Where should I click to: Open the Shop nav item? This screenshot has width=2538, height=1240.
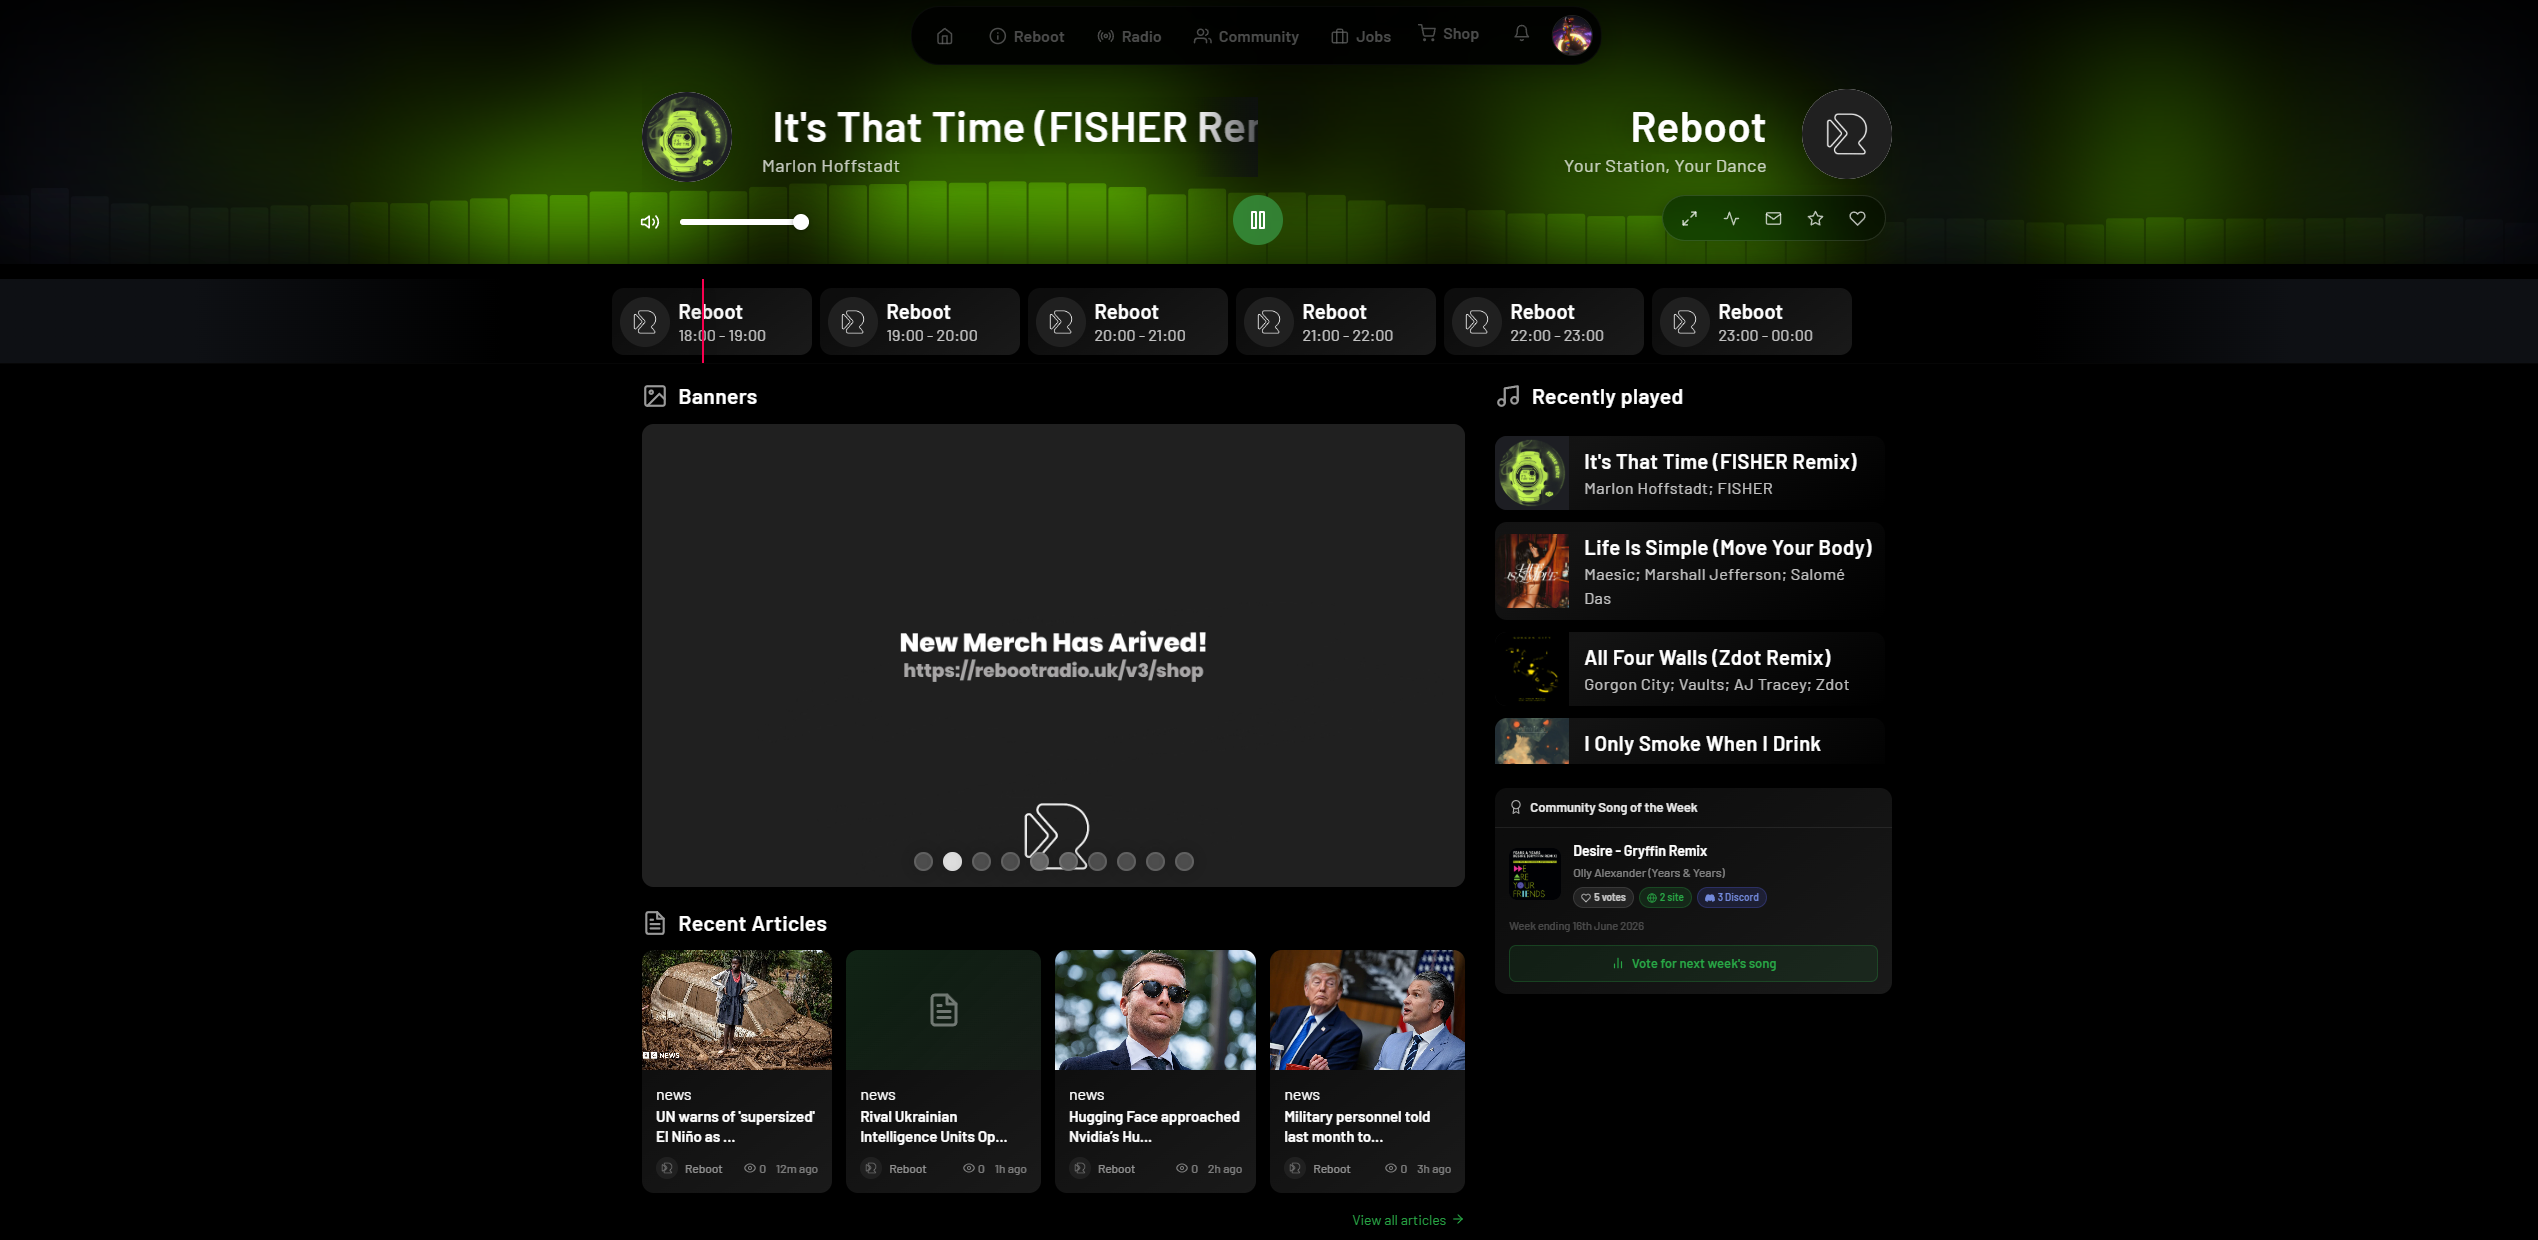[x=1448, y=34]
